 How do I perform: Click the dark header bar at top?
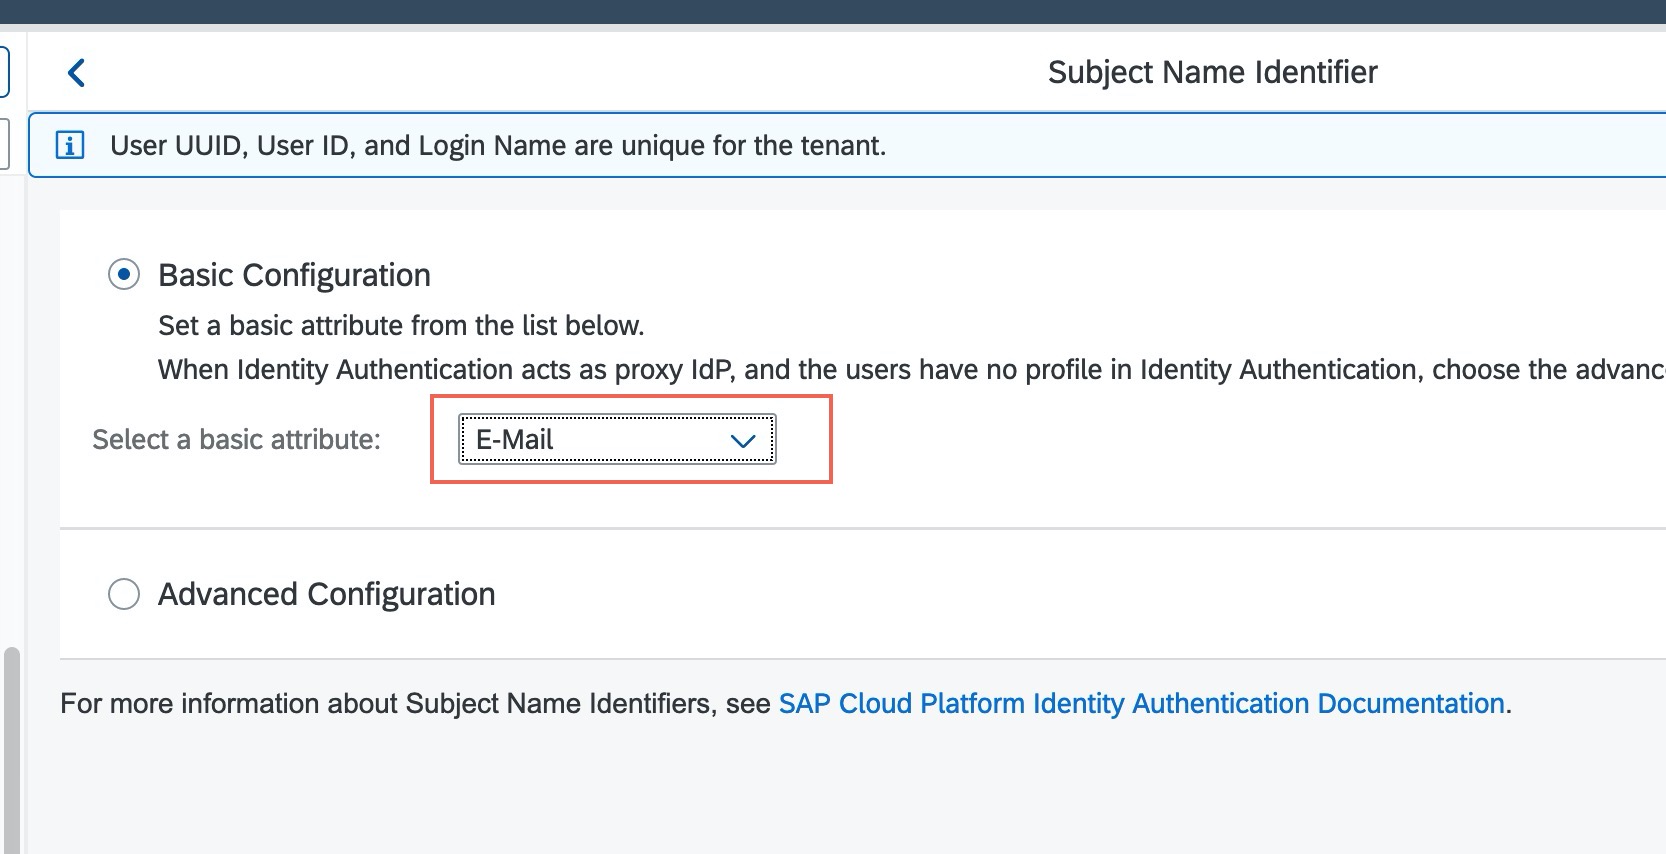[x=833, y=11]
